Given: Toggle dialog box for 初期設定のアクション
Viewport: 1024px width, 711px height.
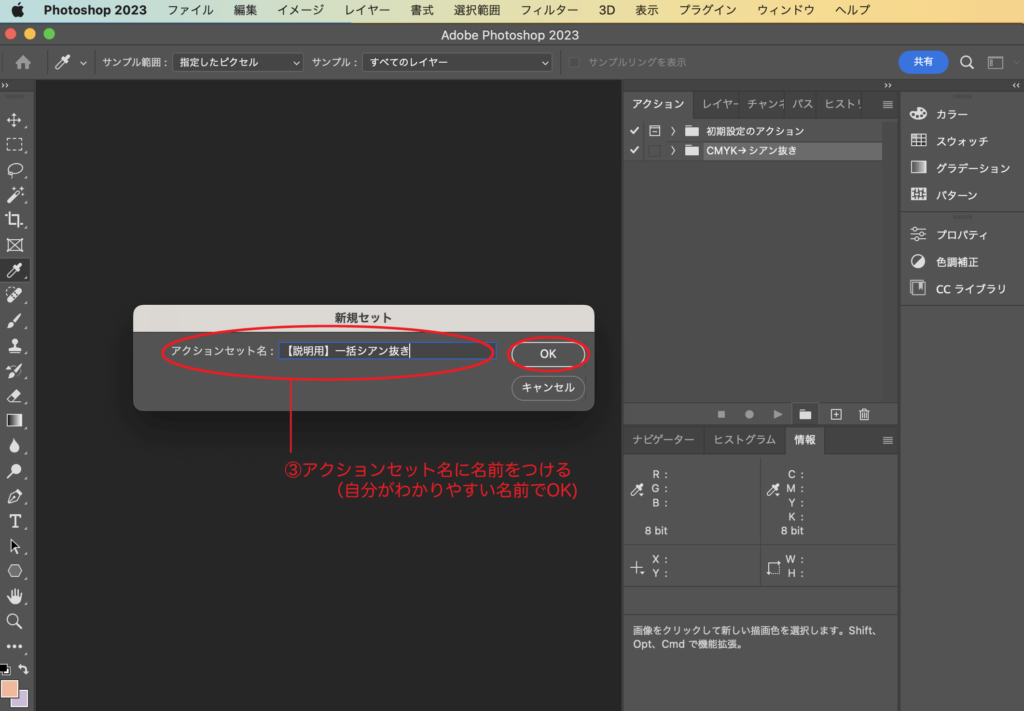Looking at the screenshot, I should (654, 131).
